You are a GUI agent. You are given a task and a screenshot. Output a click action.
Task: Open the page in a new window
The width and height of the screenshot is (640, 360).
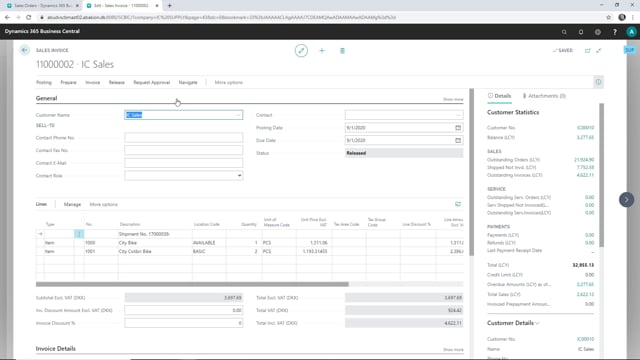(x=587, y=51)
